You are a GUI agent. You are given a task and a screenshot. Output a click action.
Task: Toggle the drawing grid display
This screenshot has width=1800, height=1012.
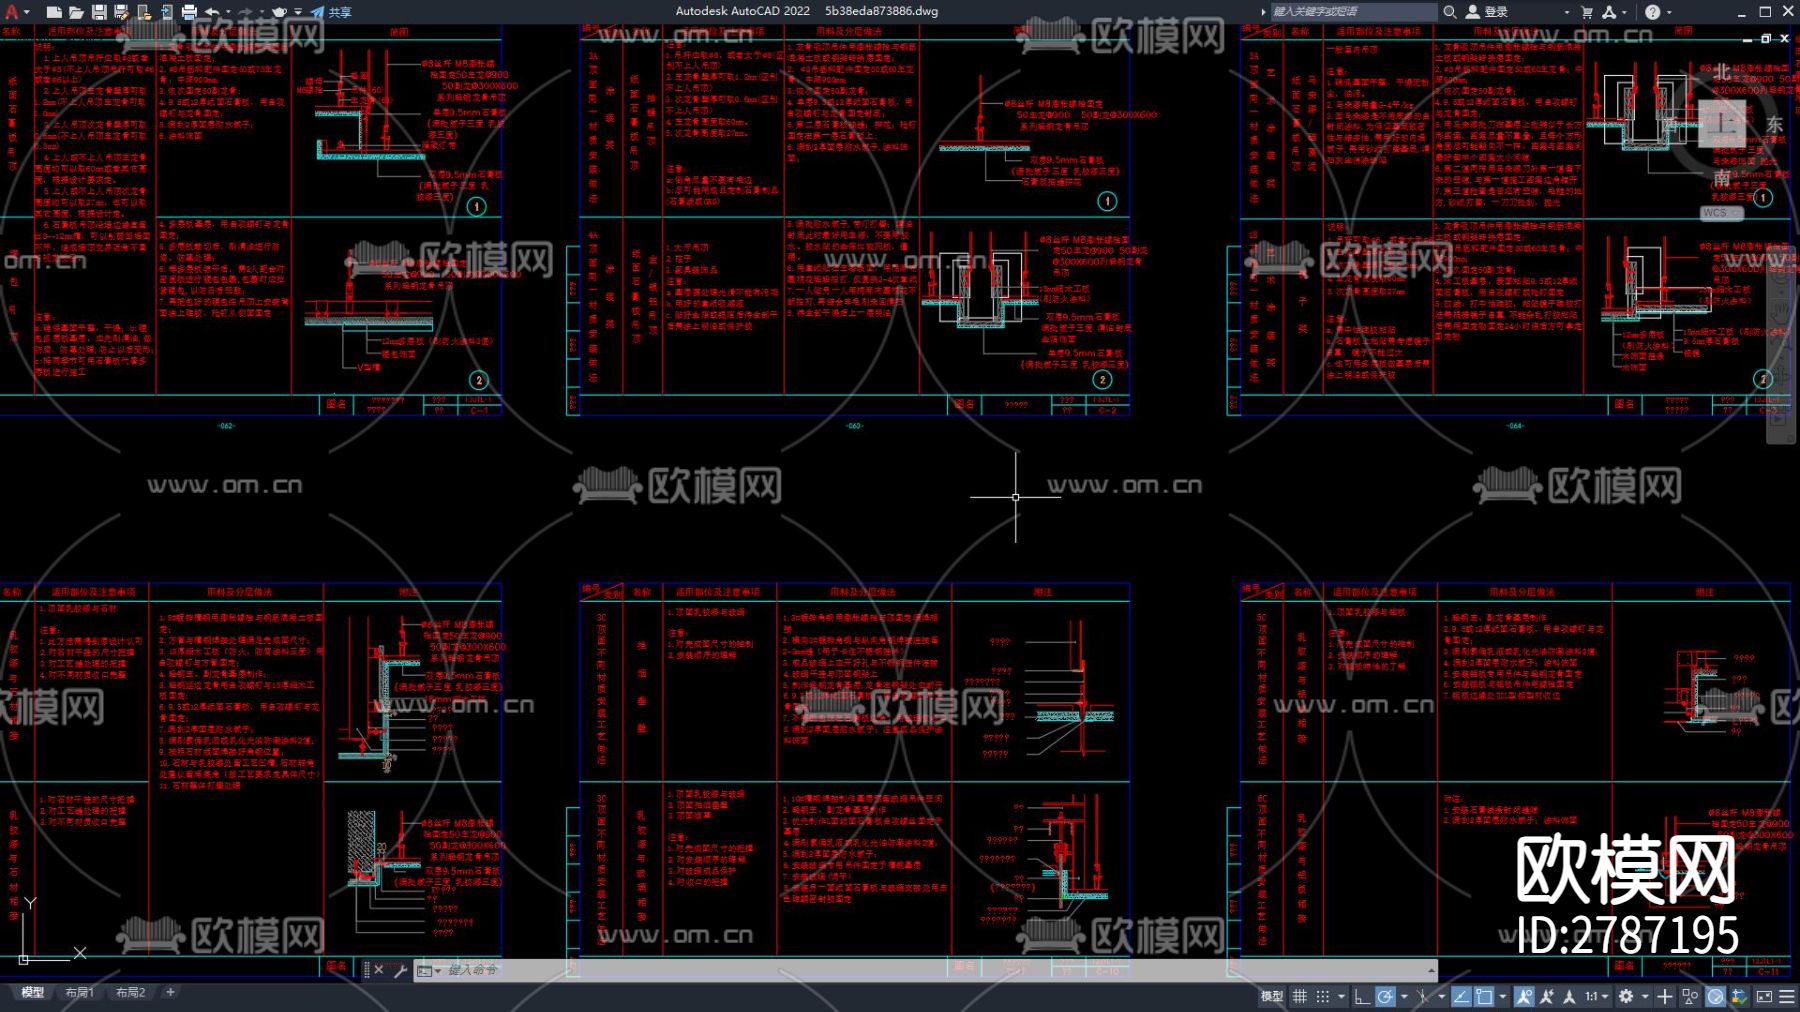click(x=1300, y=996)
